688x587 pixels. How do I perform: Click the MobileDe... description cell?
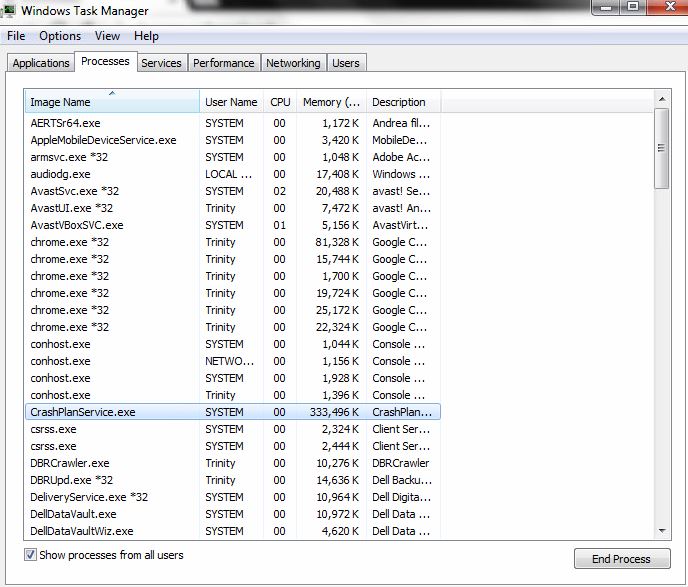(399, 140)
